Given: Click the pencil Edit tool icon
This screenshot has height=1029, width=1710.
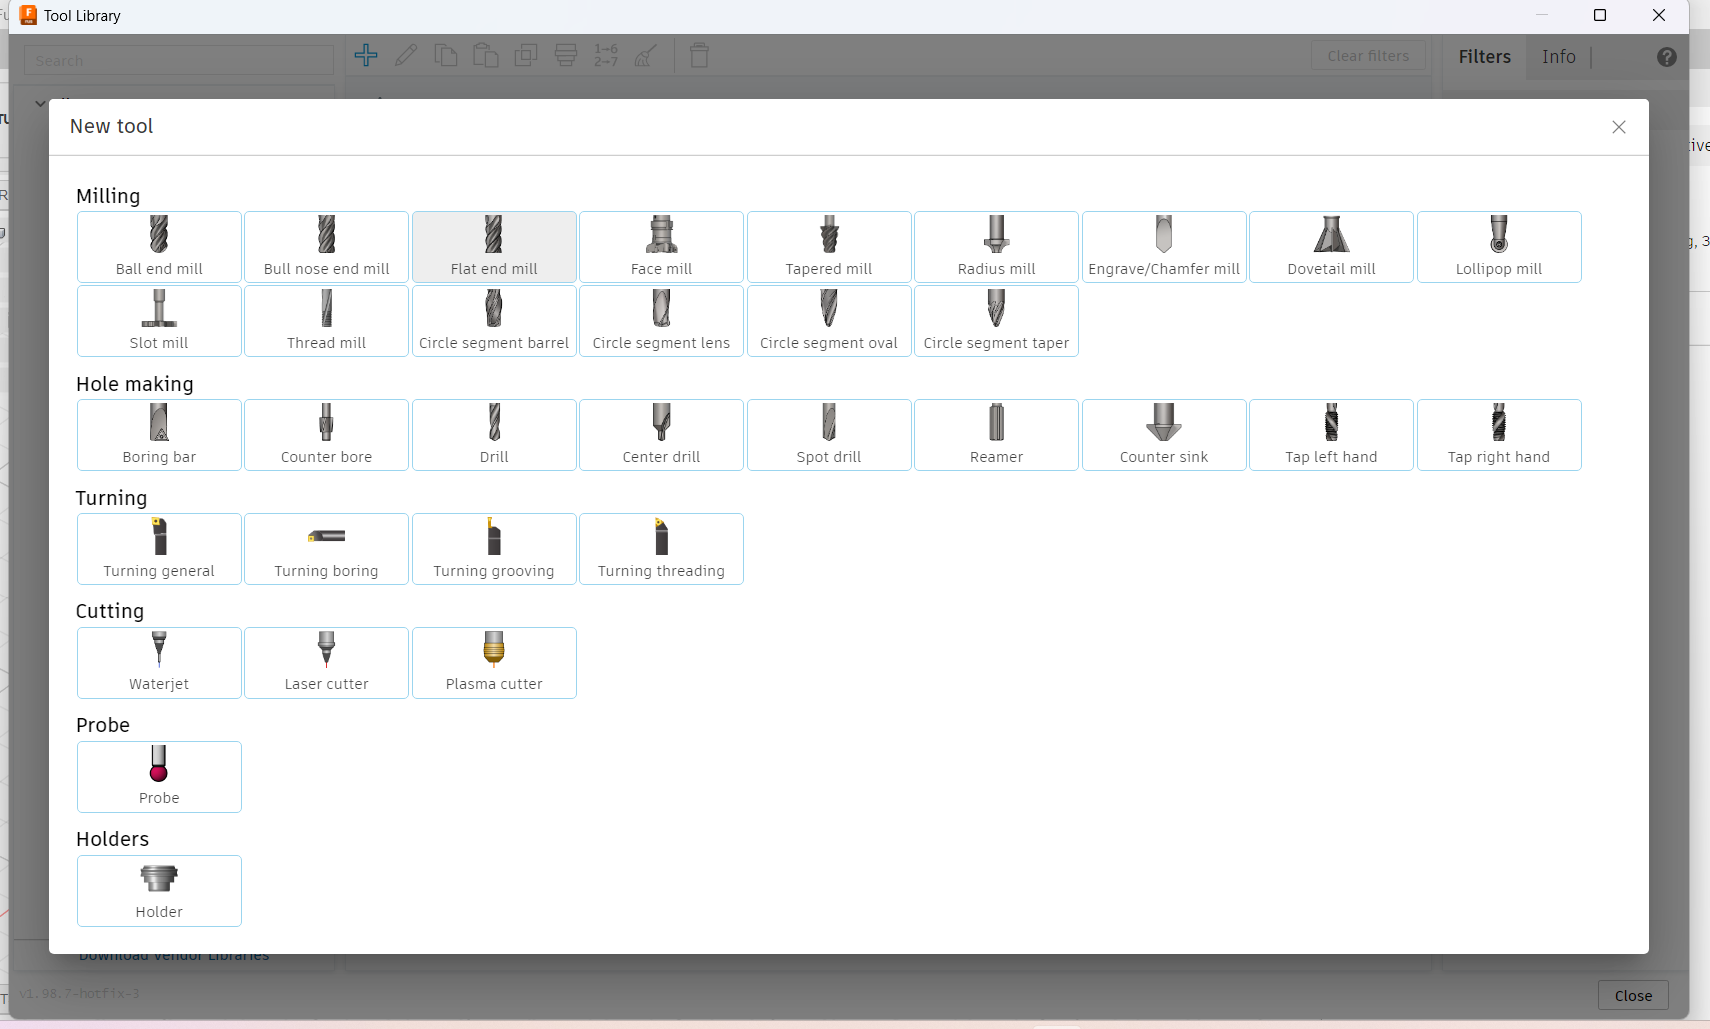Looking at the screenshot, I should (x=406, y=55).
